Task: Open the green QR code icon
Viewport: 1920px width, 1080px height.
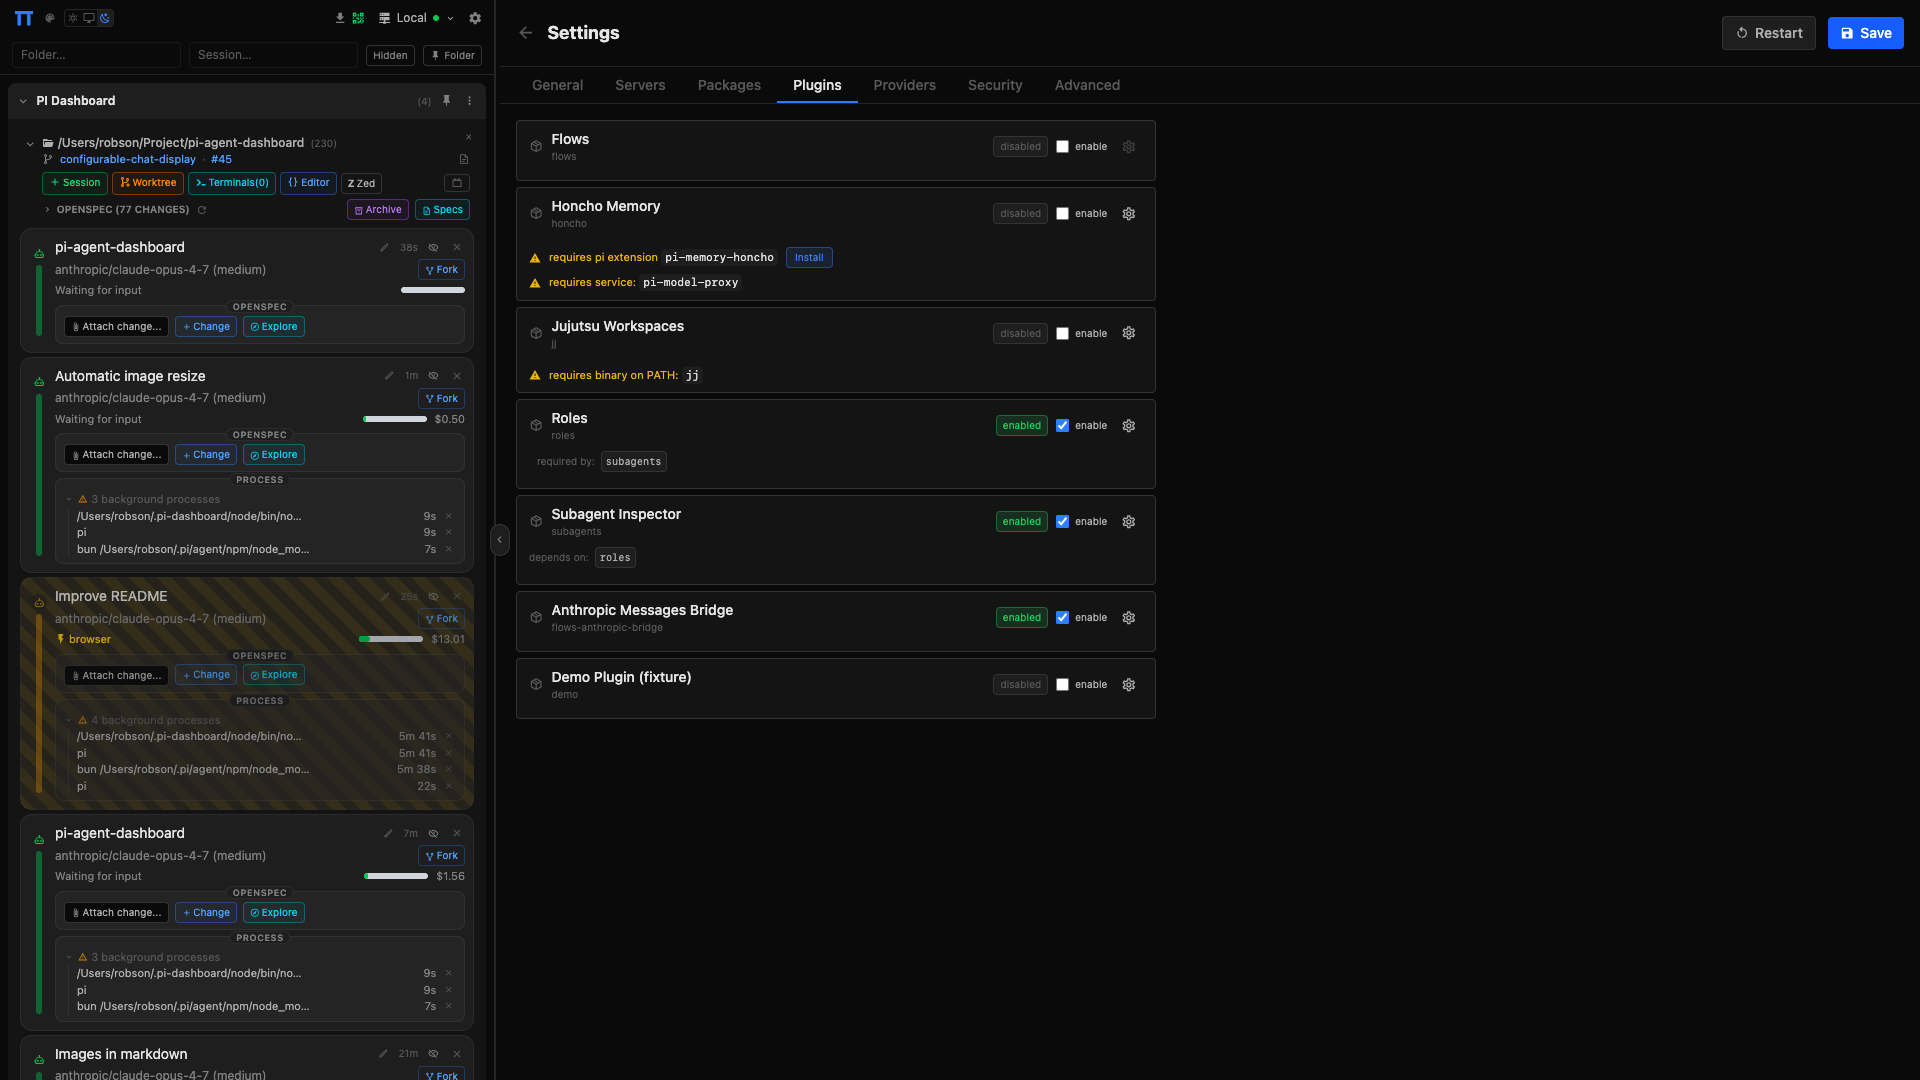Action: [x=358, y=18]
